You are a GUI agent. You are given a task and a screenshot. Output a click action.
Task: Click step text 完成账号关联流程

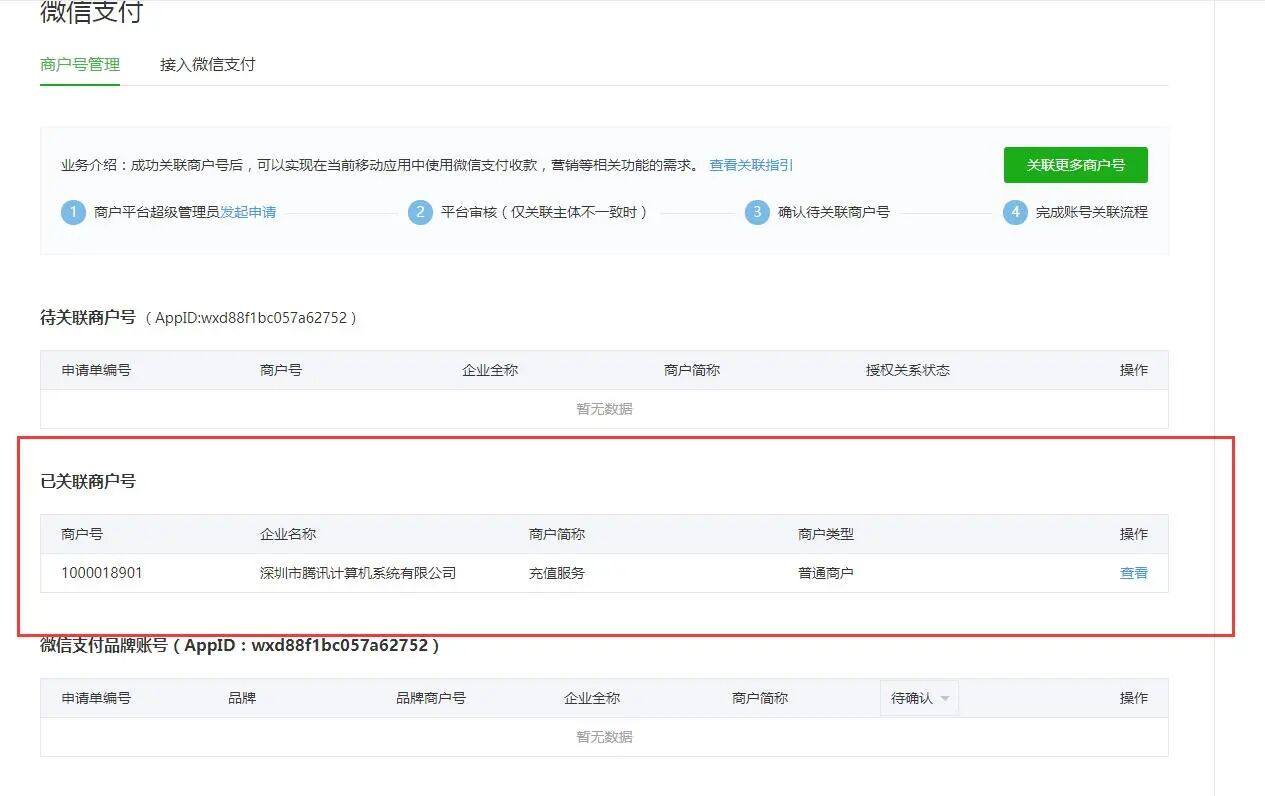pos(1092,212)
